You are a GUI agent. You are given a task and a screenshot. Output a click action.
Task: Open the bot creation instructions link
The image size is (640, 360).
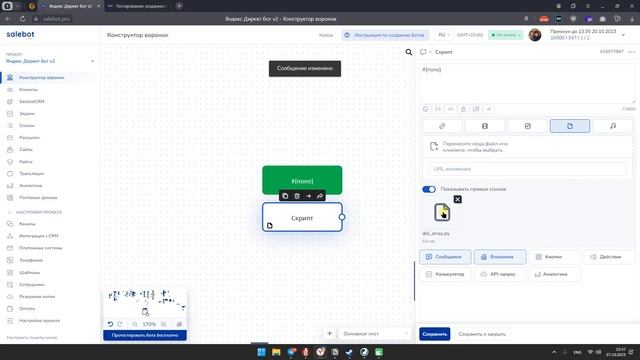[385, 35]
